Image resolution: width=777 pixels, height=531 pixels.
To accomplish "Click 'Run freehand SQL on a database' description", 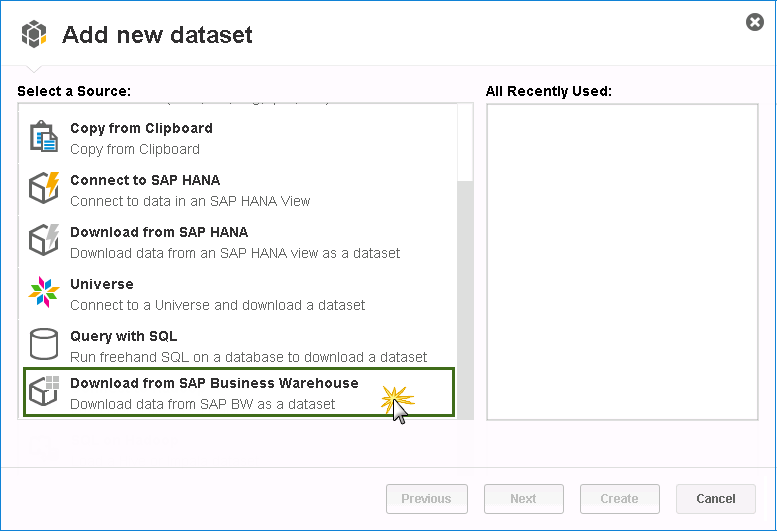I will (248, 357).
